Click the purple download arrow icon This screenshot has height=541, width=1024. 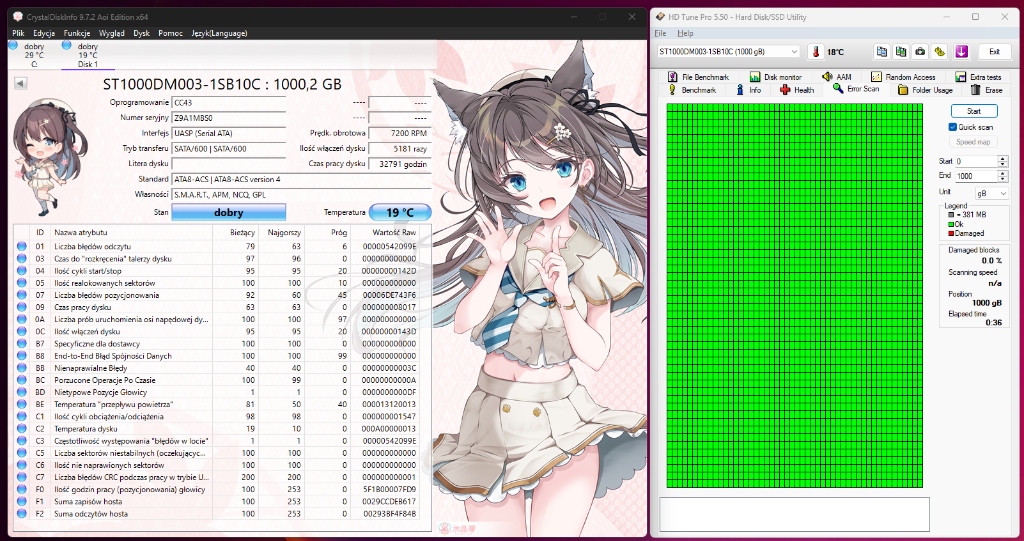click(961, 52)
